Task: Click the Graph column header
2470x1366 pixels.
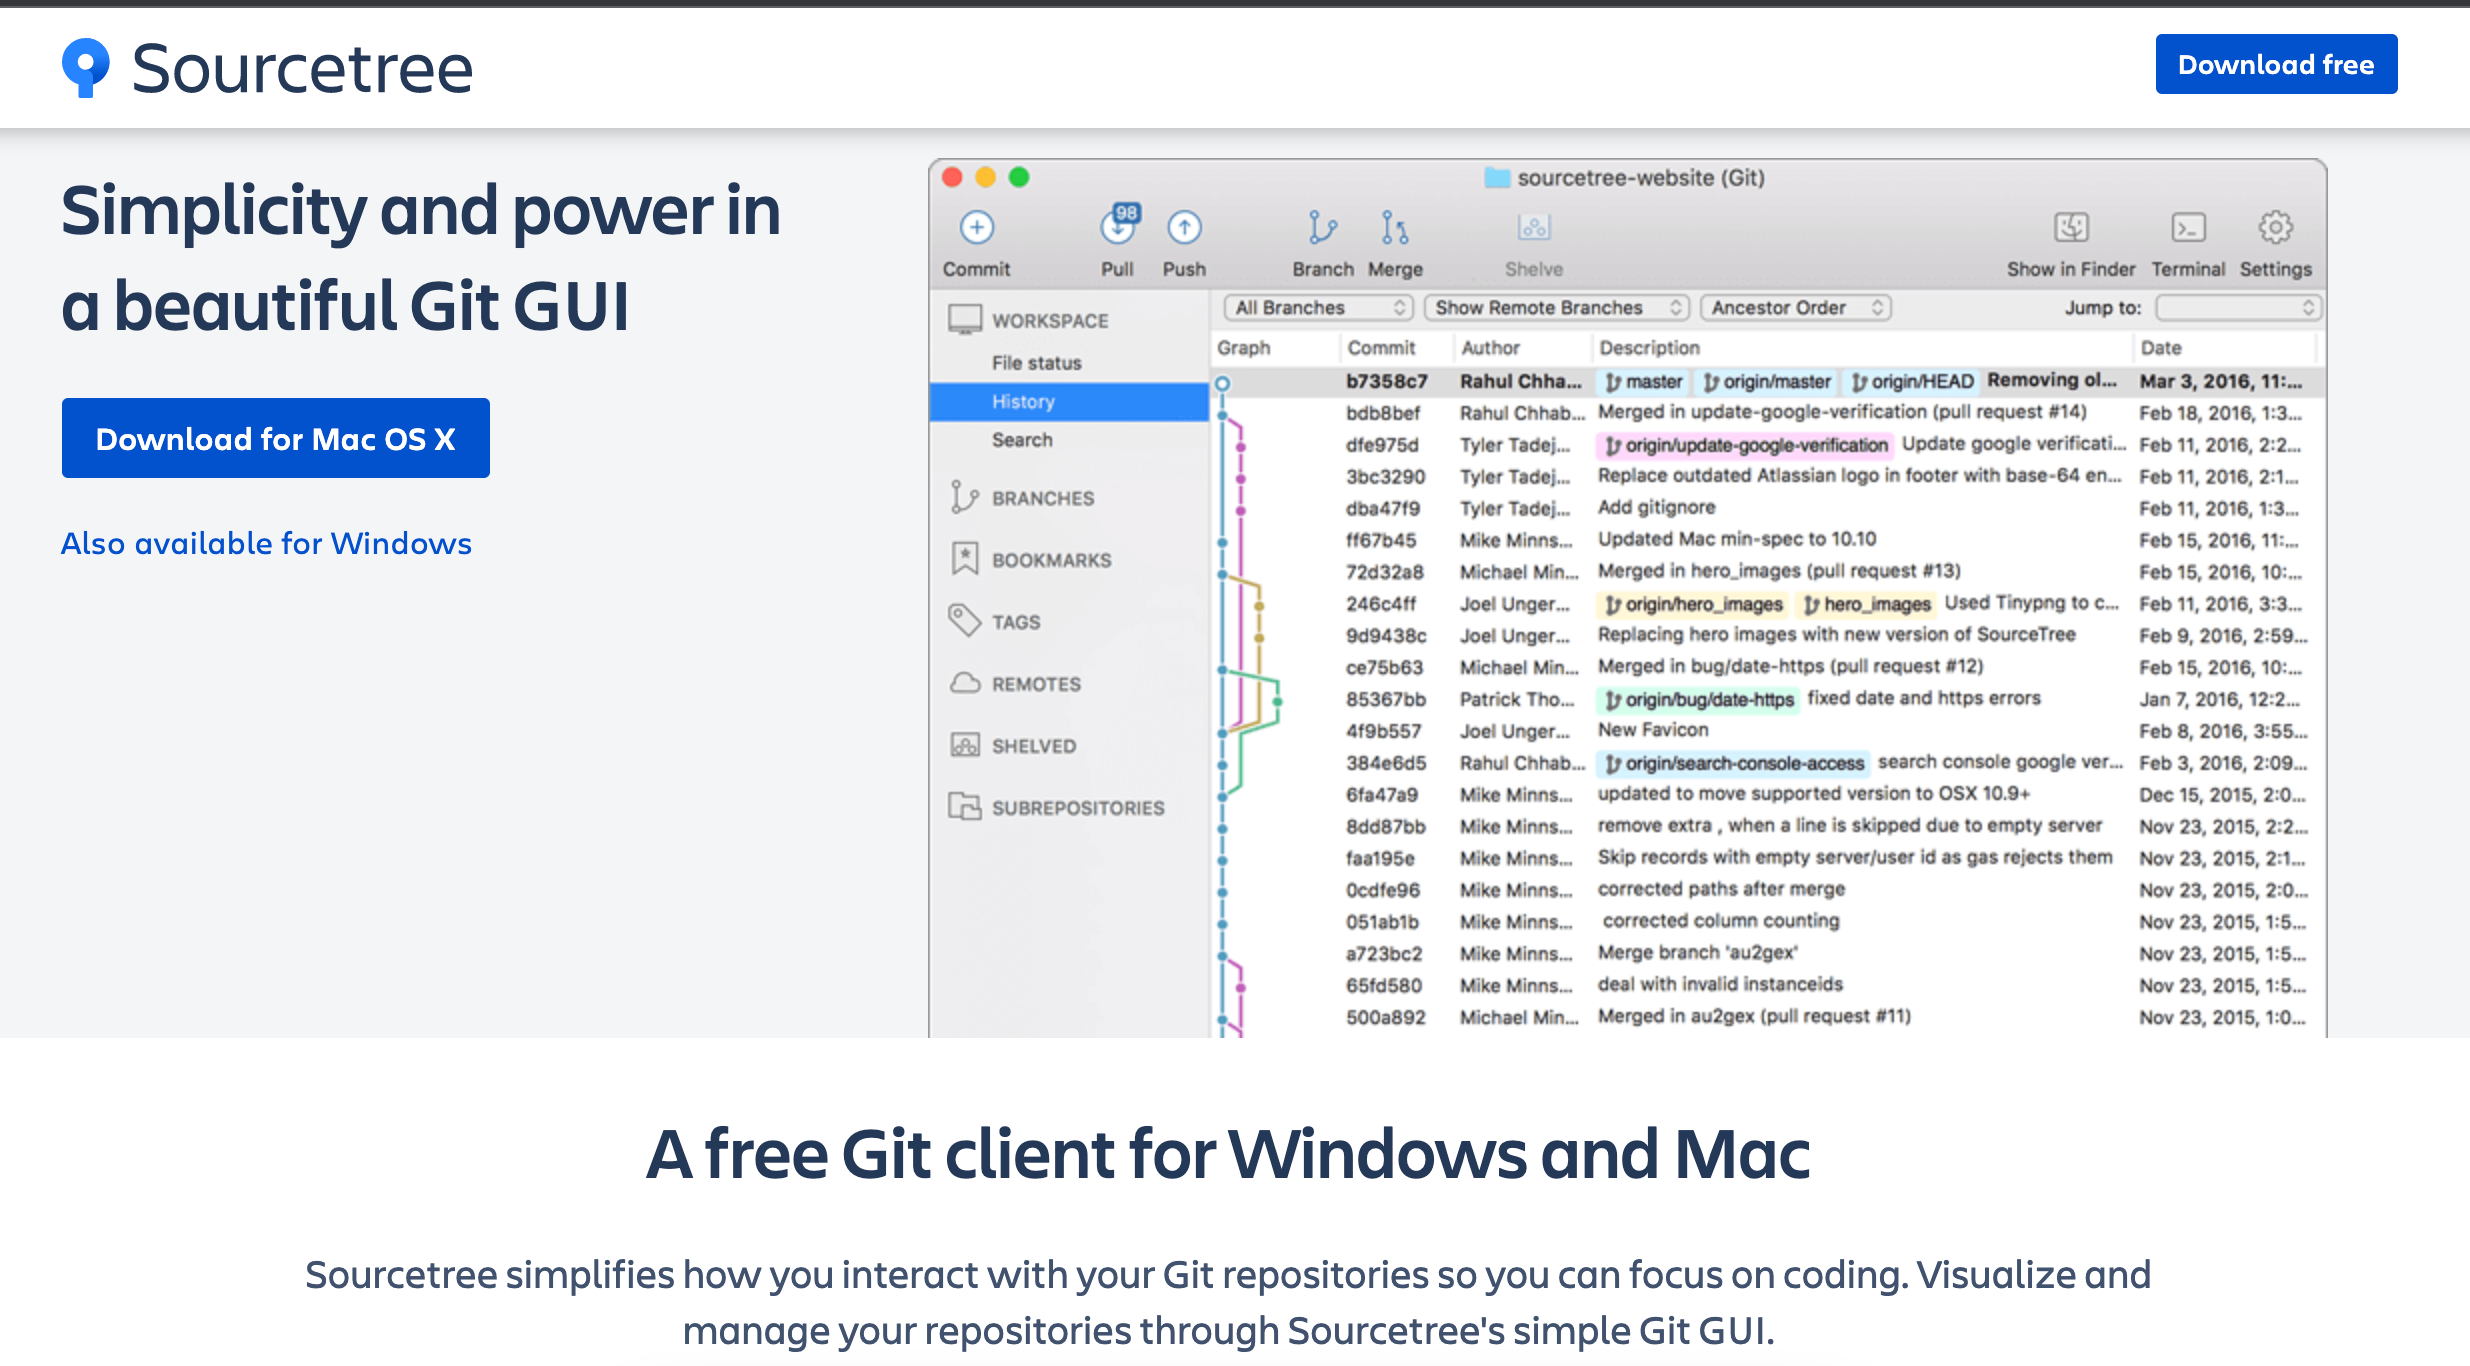Action: 1243,348
